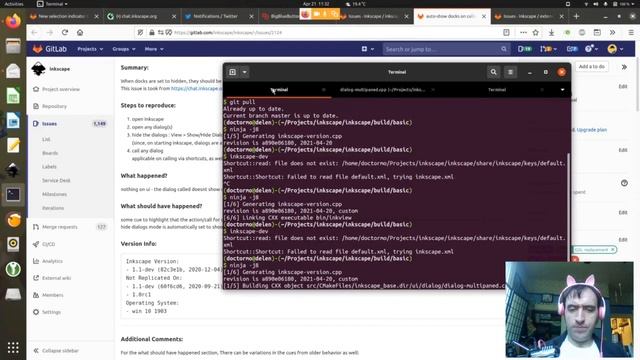Click the GitLab logo
The height and width of the screenshot is (360, 640).
49,49
